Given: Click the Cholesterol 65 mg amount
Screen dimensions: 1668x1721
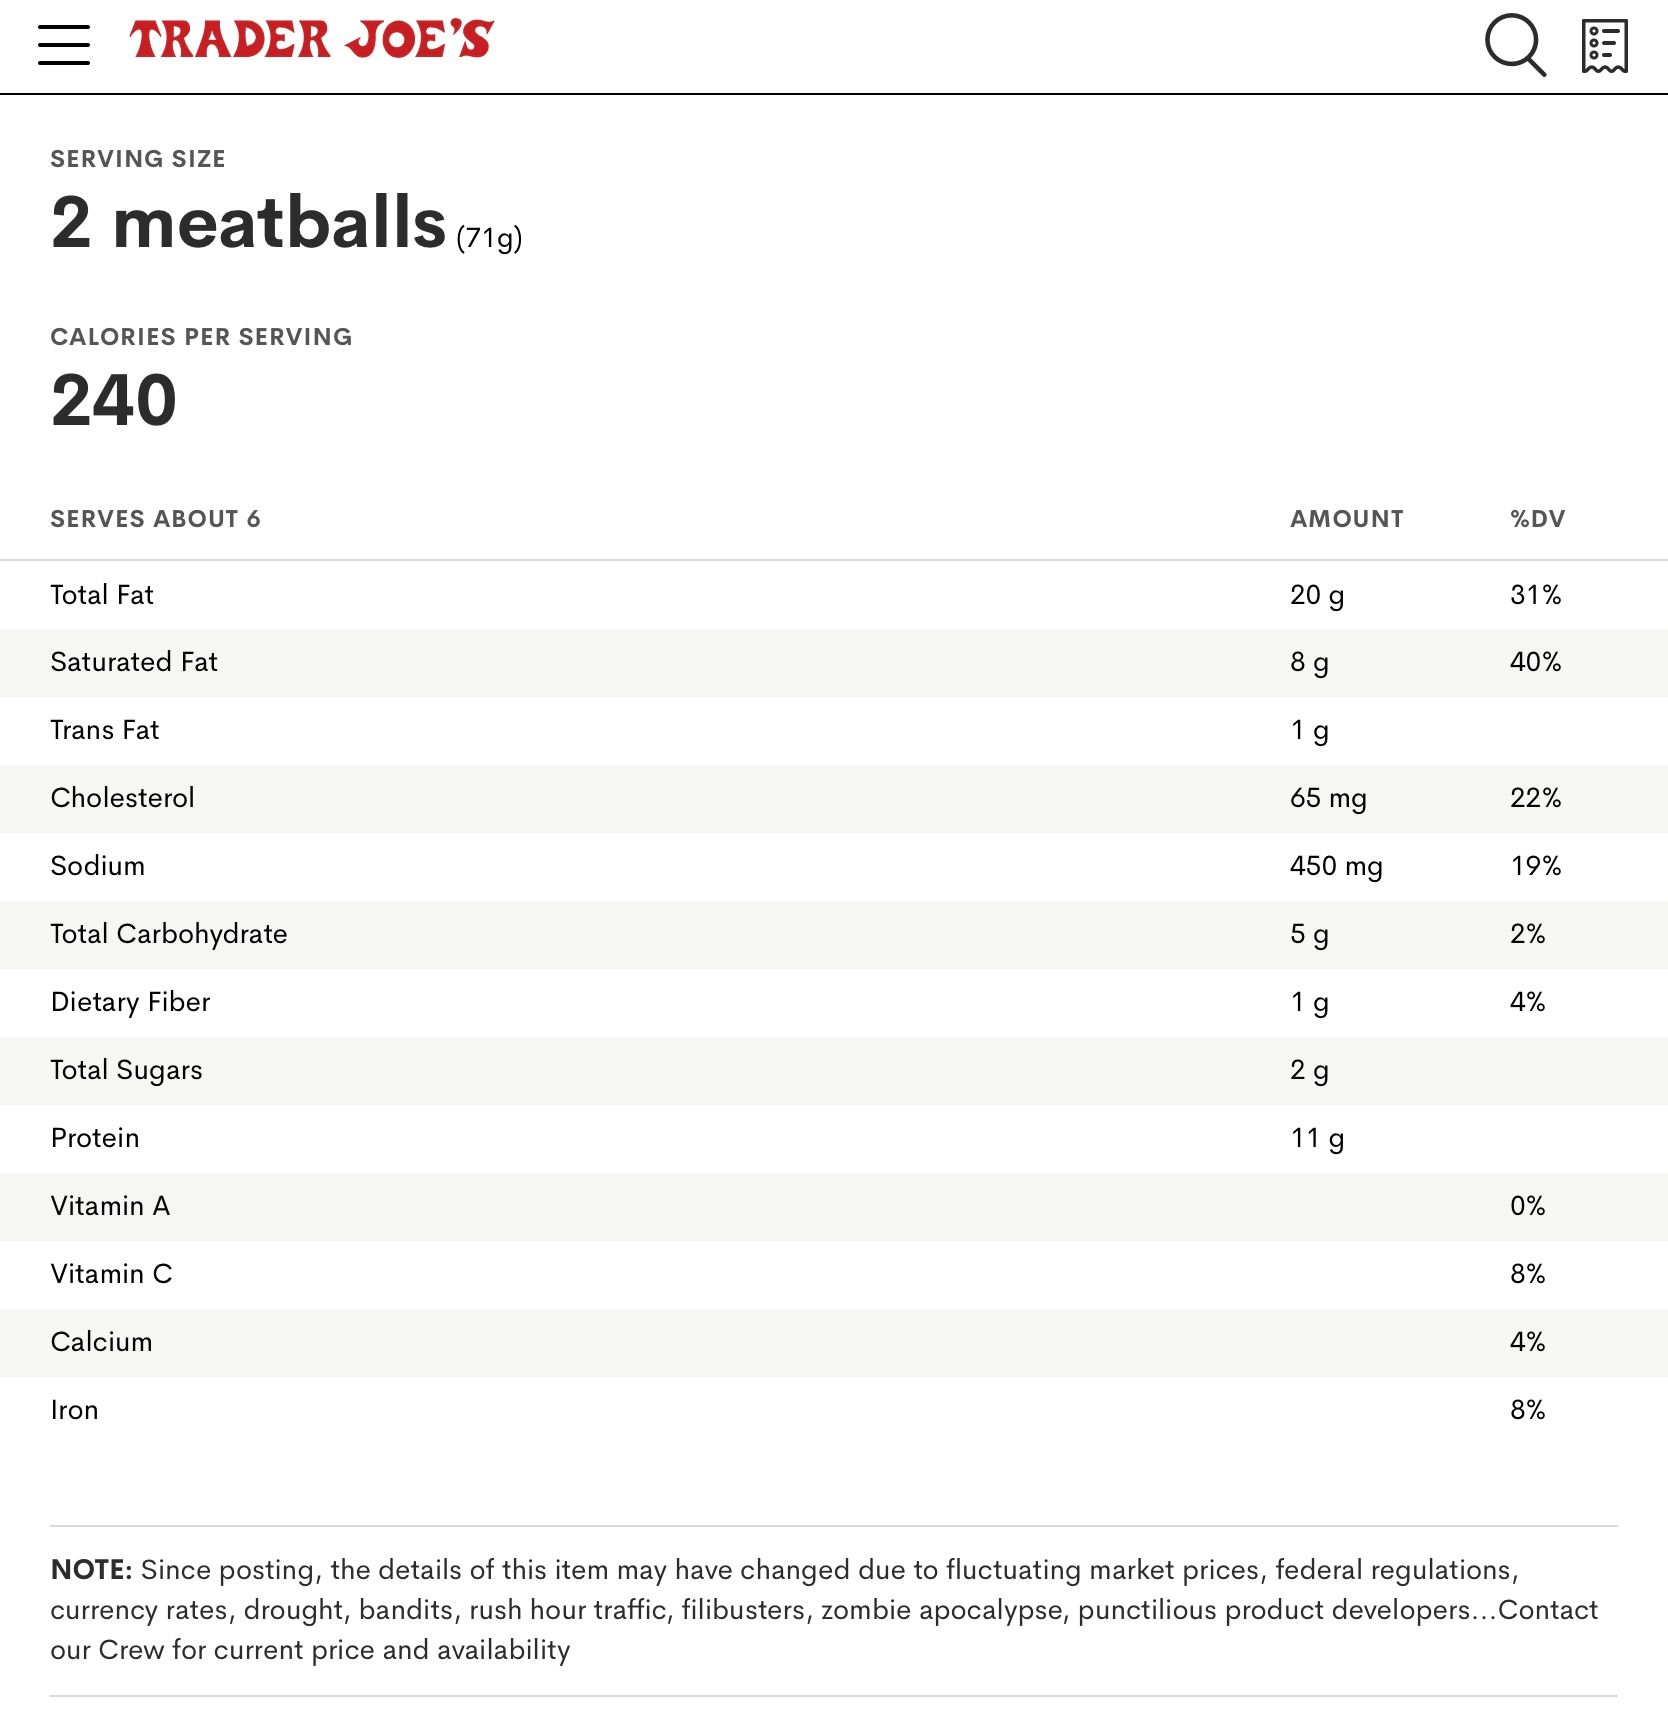Looking at the screenshot, I should [1328, 798].
